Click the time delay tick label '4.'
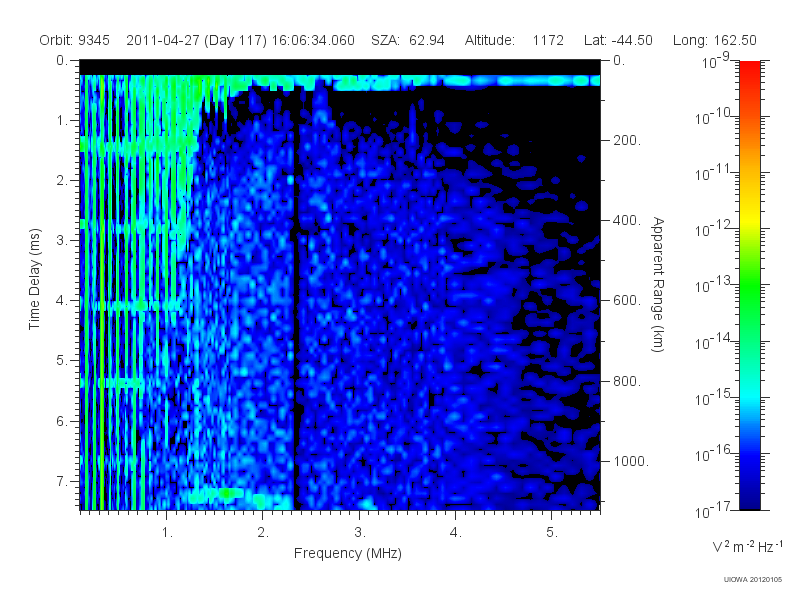The width and height of the screenshot is (800, 600). [x=62, y=301]
